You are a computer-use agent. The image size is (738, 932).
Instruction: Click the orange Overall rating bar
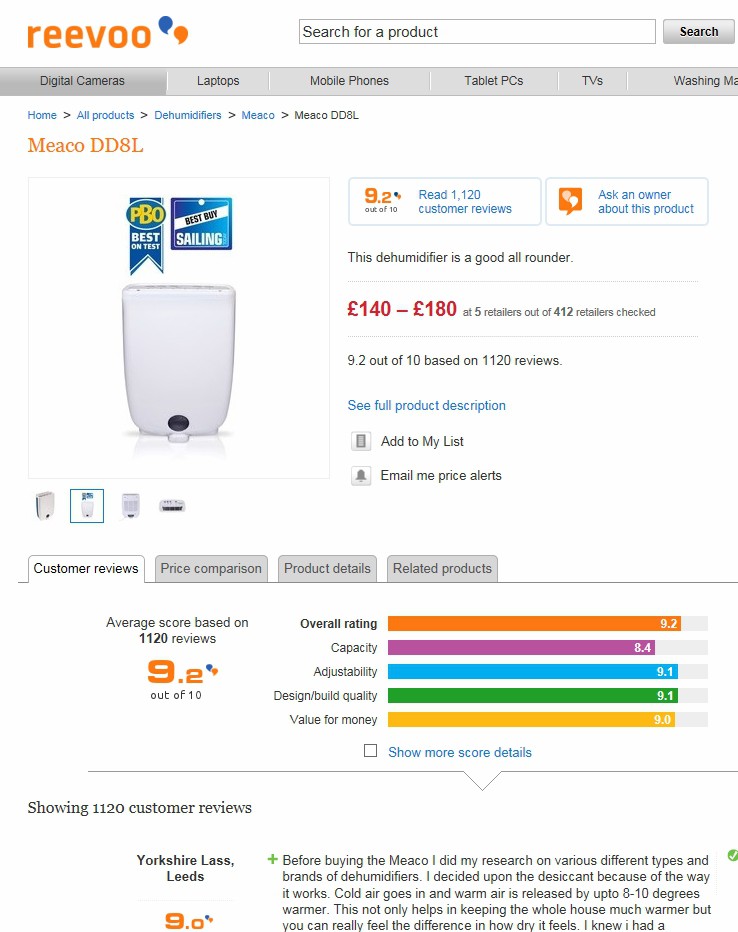click(534, 624)
